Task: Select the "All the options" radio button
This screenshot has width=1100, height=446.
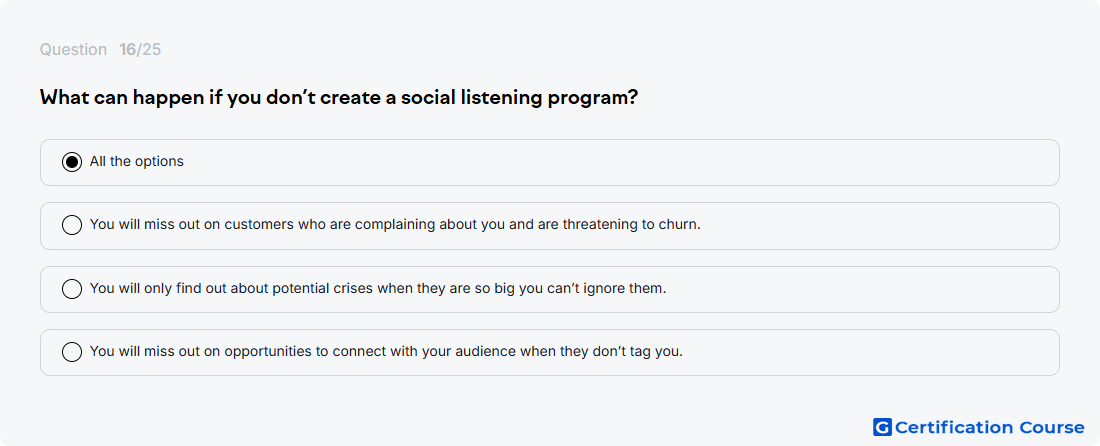Action: [x=72, y=162]
